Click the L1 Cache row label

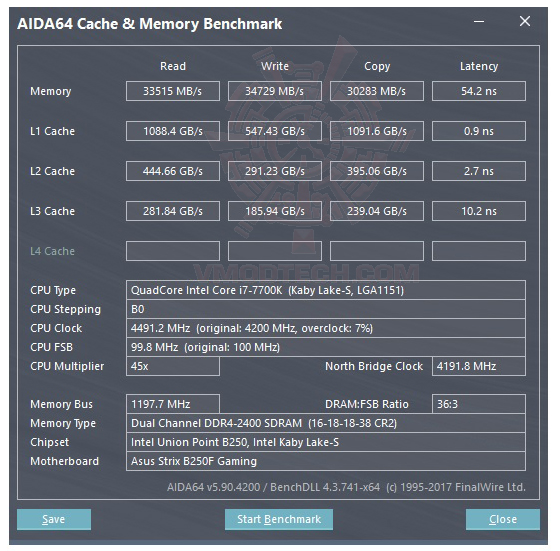pyautogui.click(x=52, y=131)
